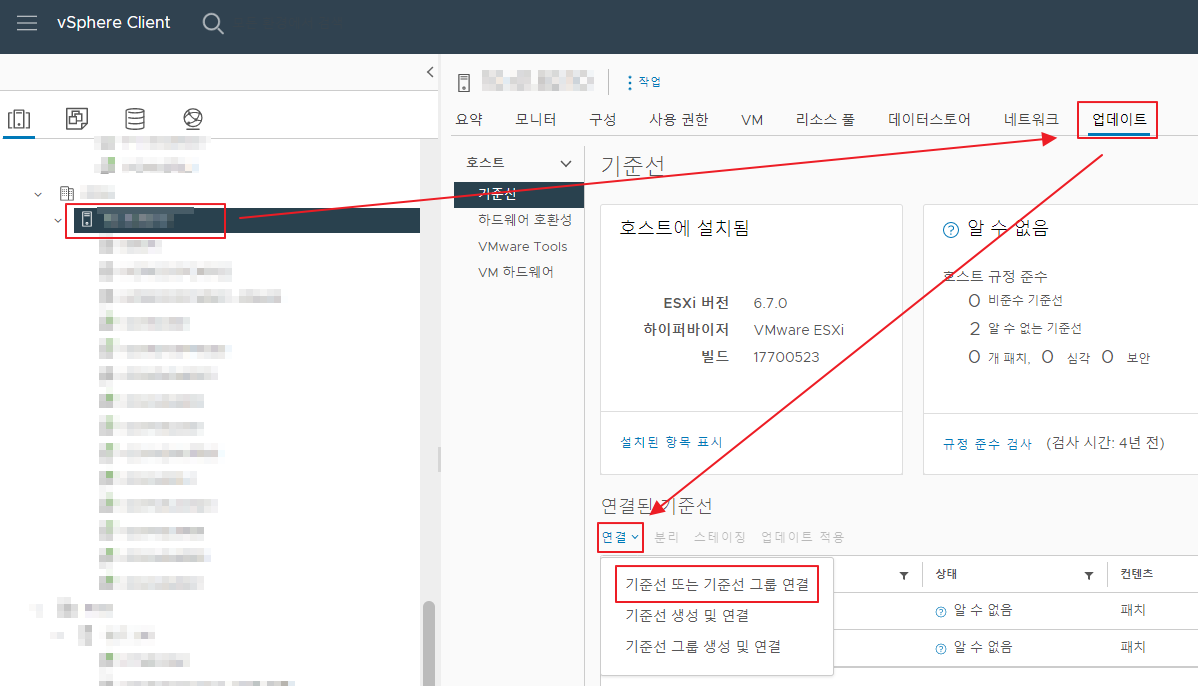1198x686 pixels.
Task: Click the filter icon left of 상태 column
Action: [904, 575]
